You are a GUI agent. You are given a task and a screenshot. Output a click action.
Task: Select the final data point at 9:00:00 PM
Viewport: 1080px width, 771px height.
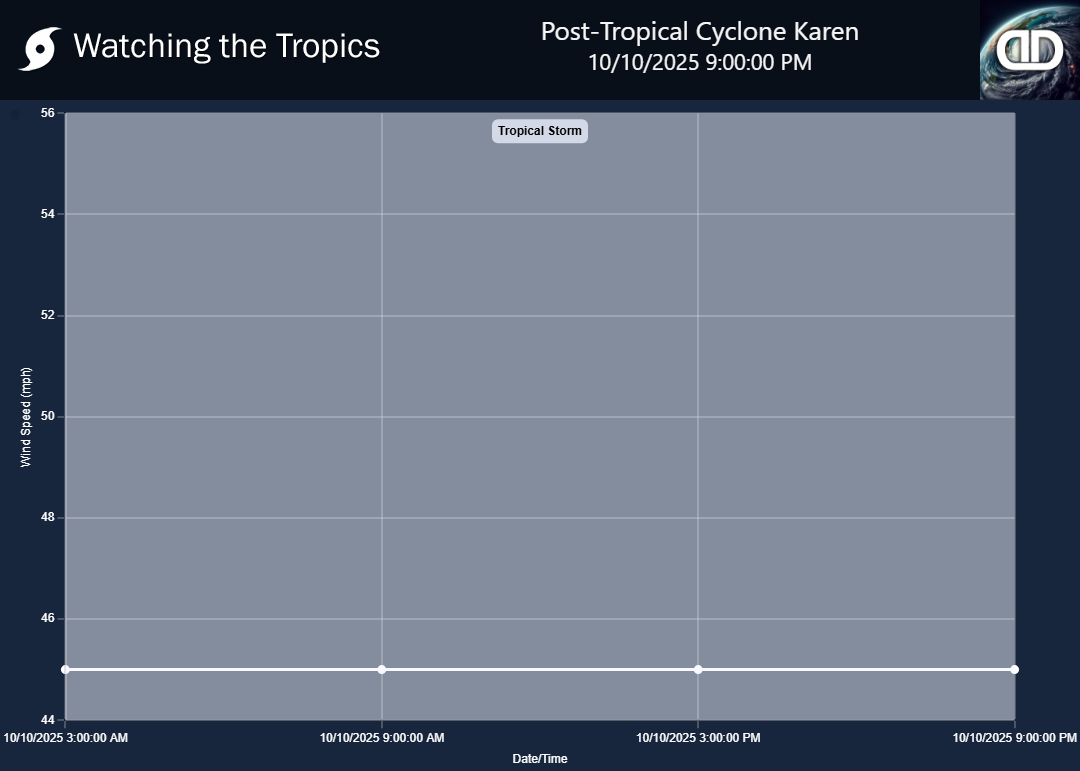point(1014,669)
